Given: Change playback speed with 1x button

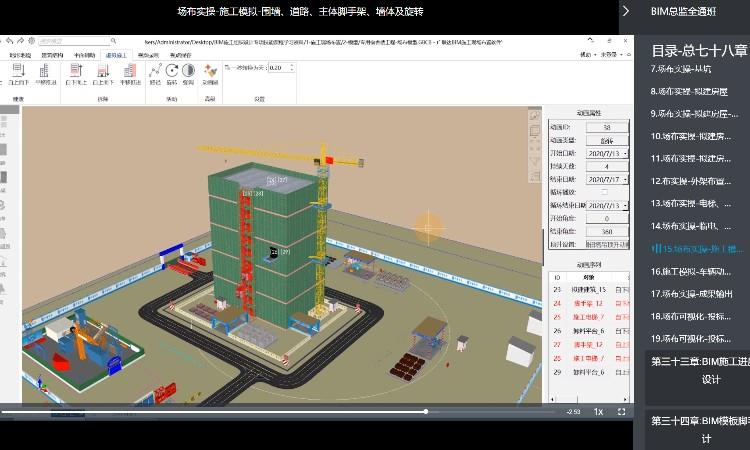Looking at the screenshot, I should tap(598, 411).
